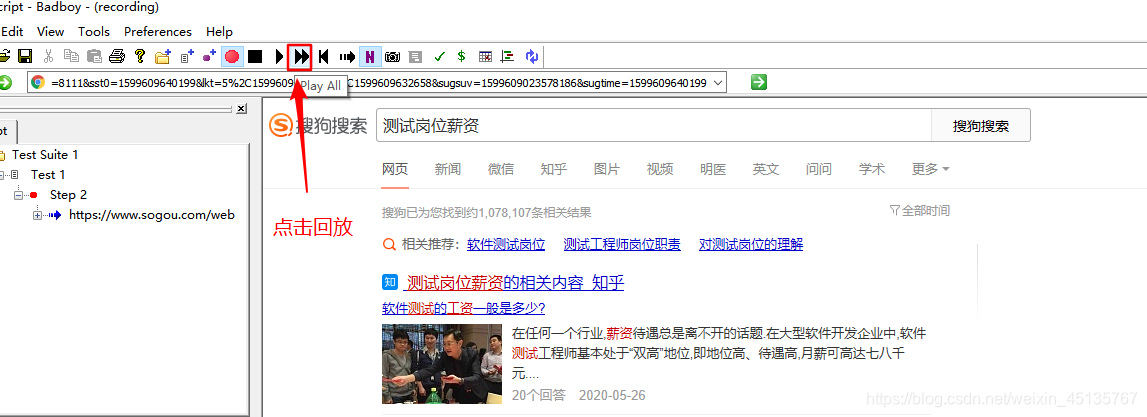This screenshot has height=417, width=1147.
Task: Click the 搜狗搜索 search button
Action: coord(980,126)
